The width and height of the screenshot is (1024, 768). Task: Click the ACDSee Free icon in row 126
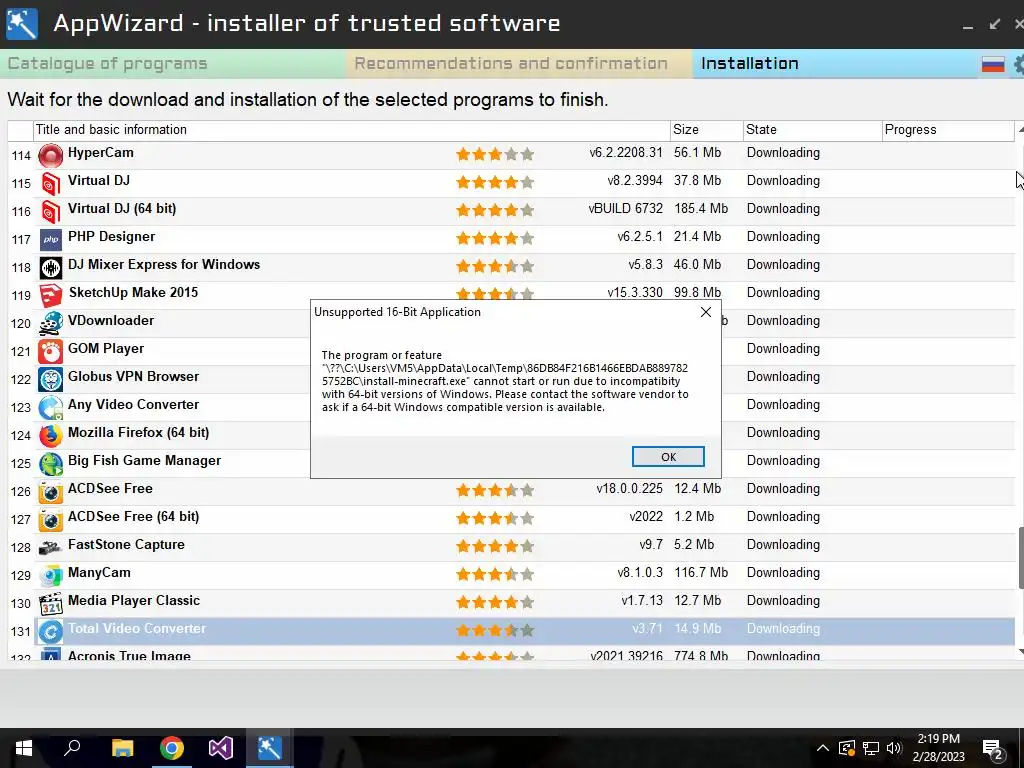tap(50, 492)
